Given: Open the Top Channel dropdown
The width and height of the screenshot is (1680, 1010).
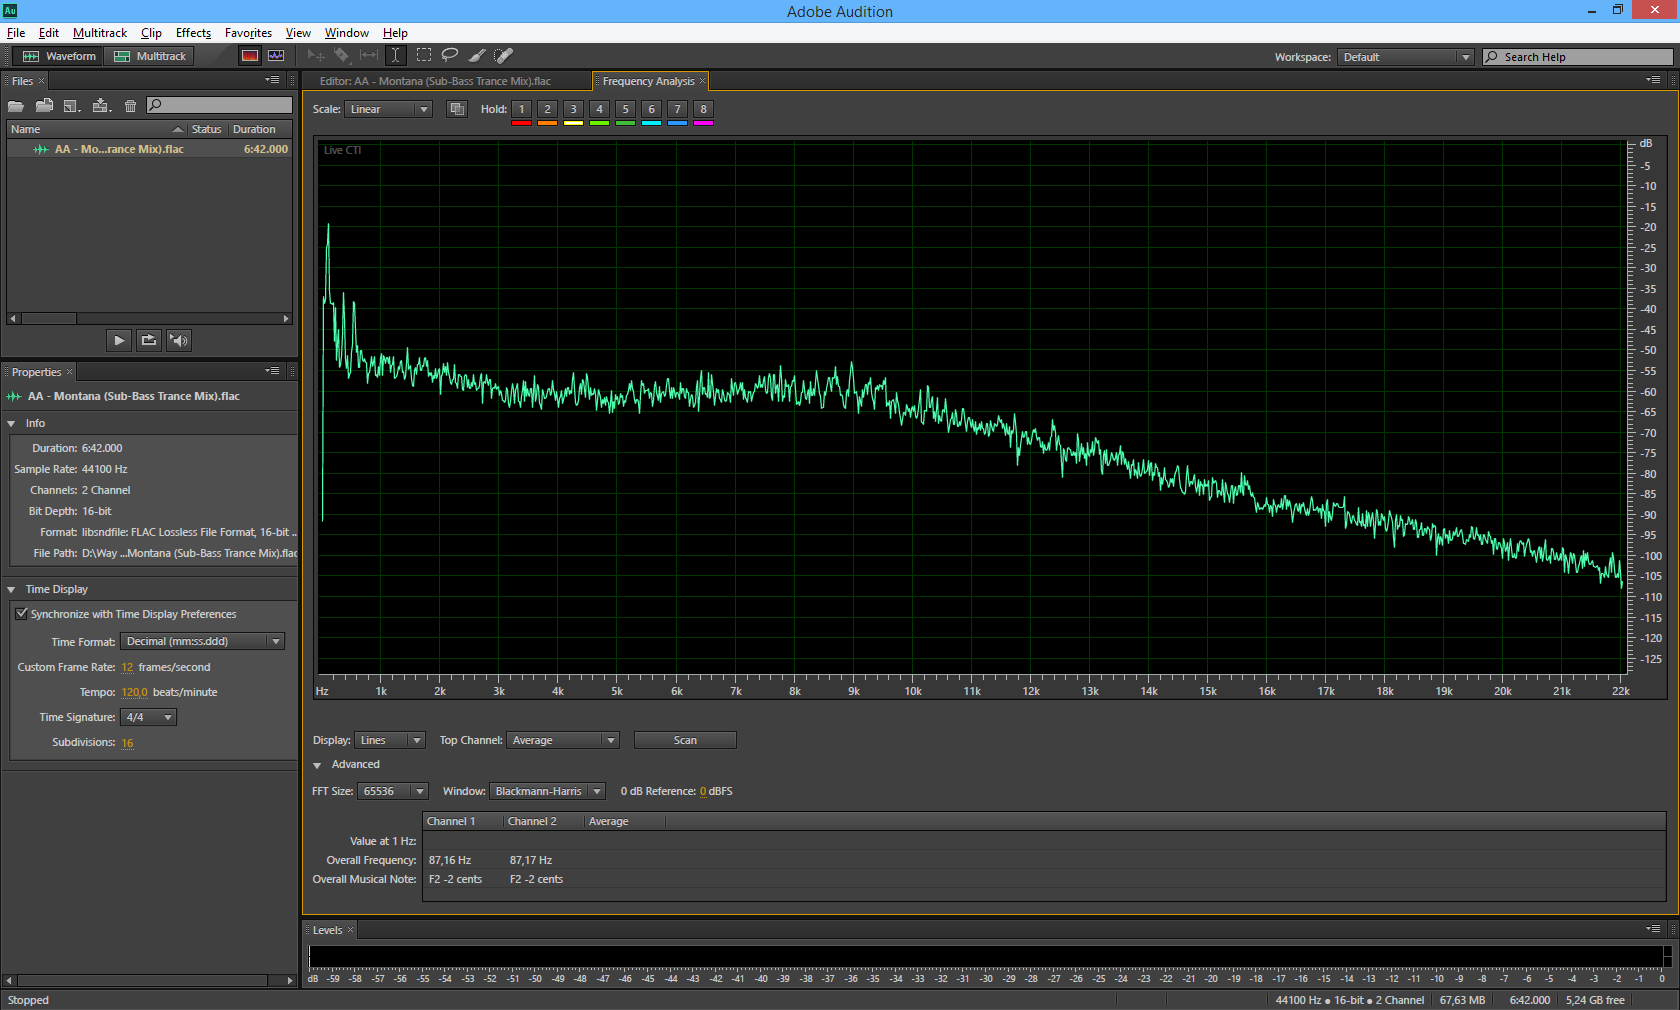Looking at the screenshot, I should click(563, 740).
